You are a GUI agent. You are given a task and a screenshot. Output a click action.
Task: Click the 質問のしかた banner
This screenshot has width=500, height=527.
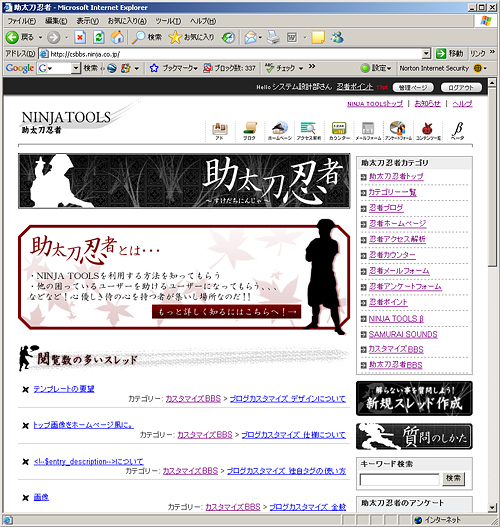pos(414,436)
